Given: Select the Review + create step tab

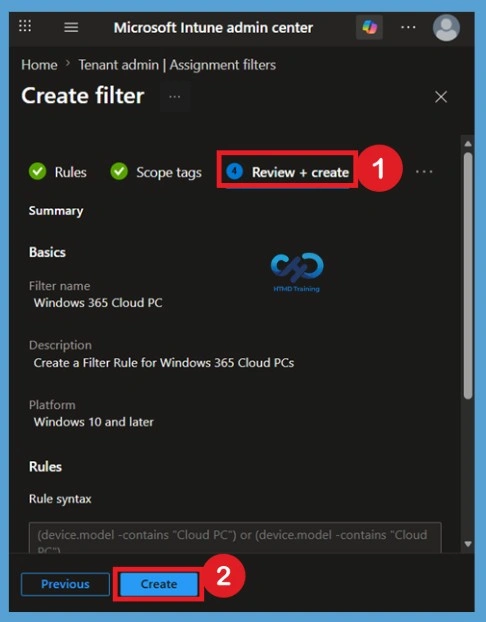Looking at the screenshot, I should point(287,172).
